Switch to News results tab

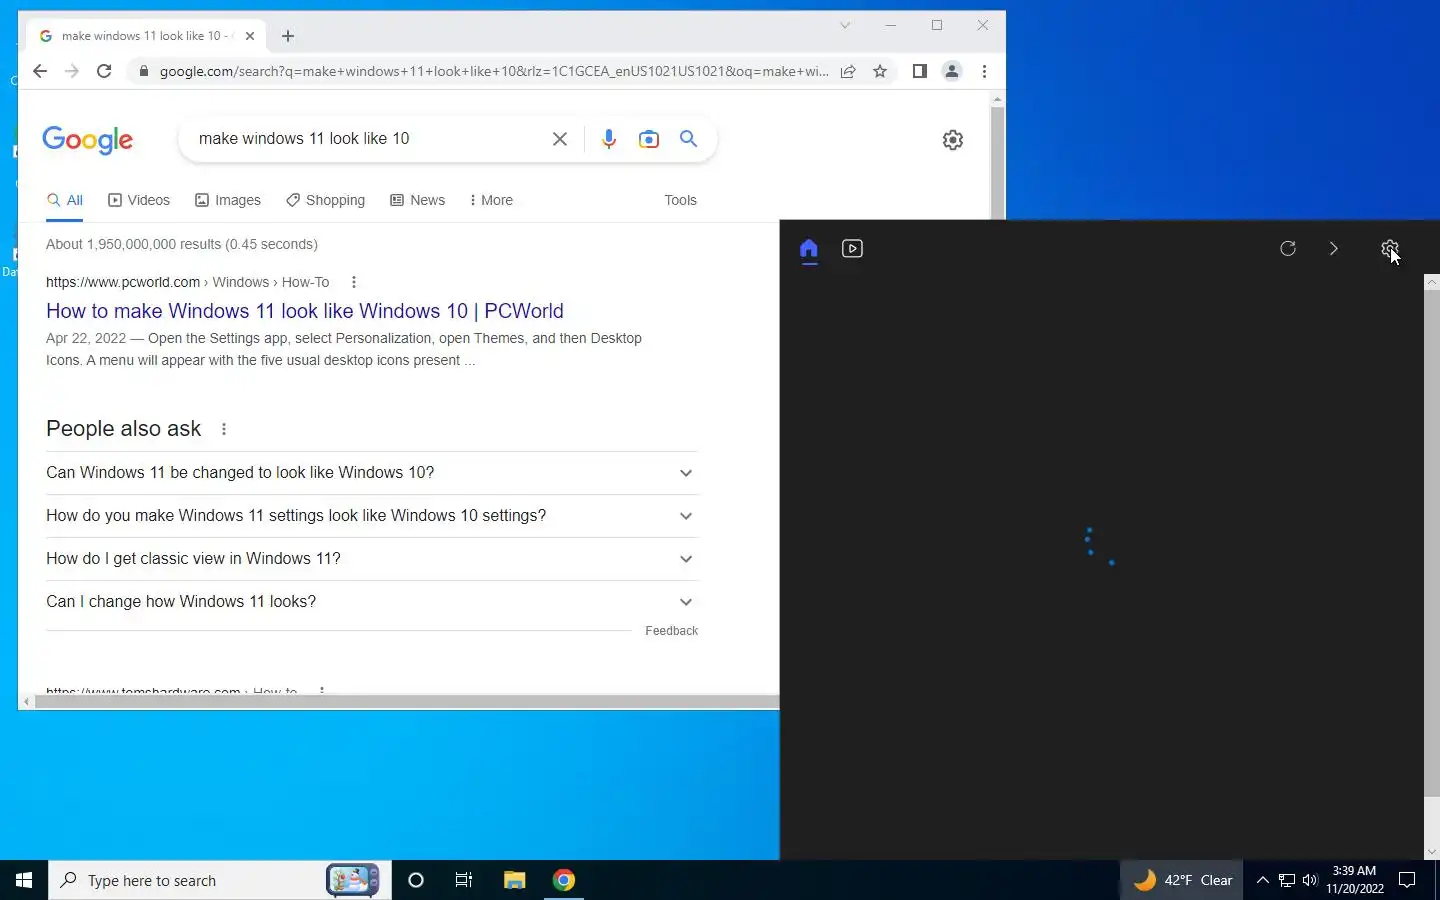tap(418, 200)
